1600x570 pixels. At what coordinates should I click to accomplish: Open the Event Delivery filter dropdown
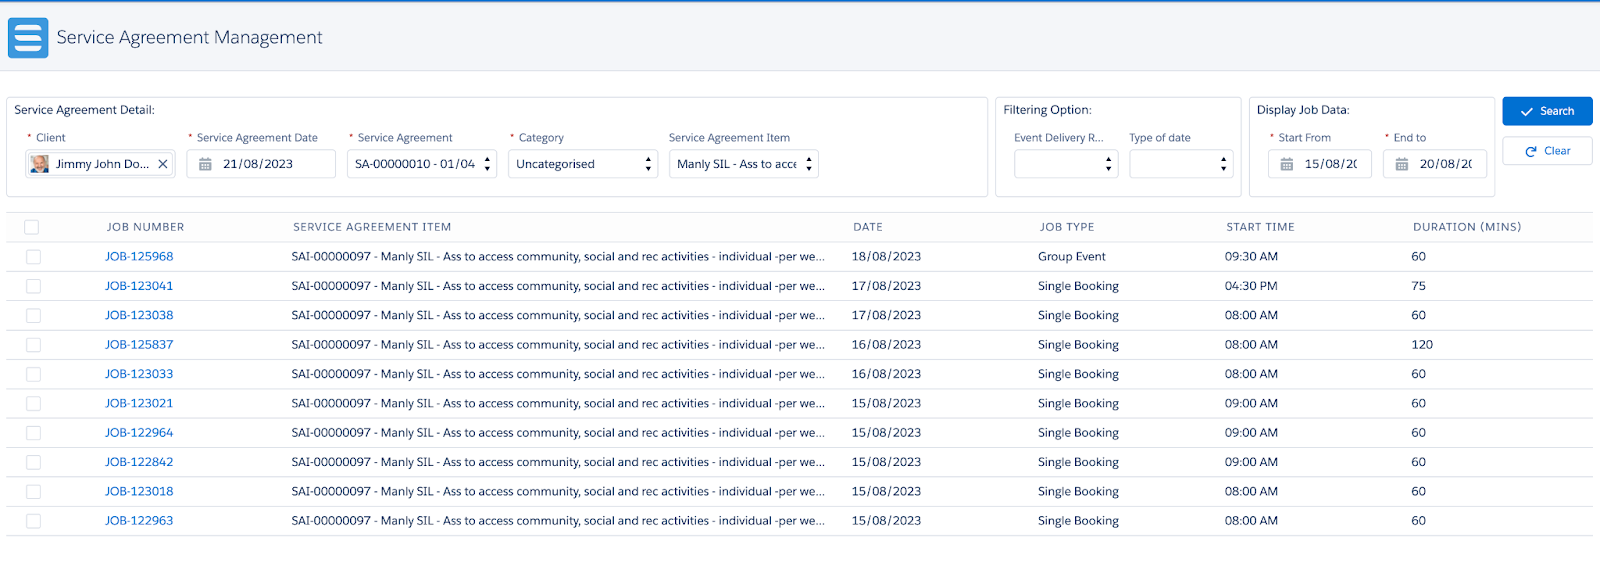1066,164
